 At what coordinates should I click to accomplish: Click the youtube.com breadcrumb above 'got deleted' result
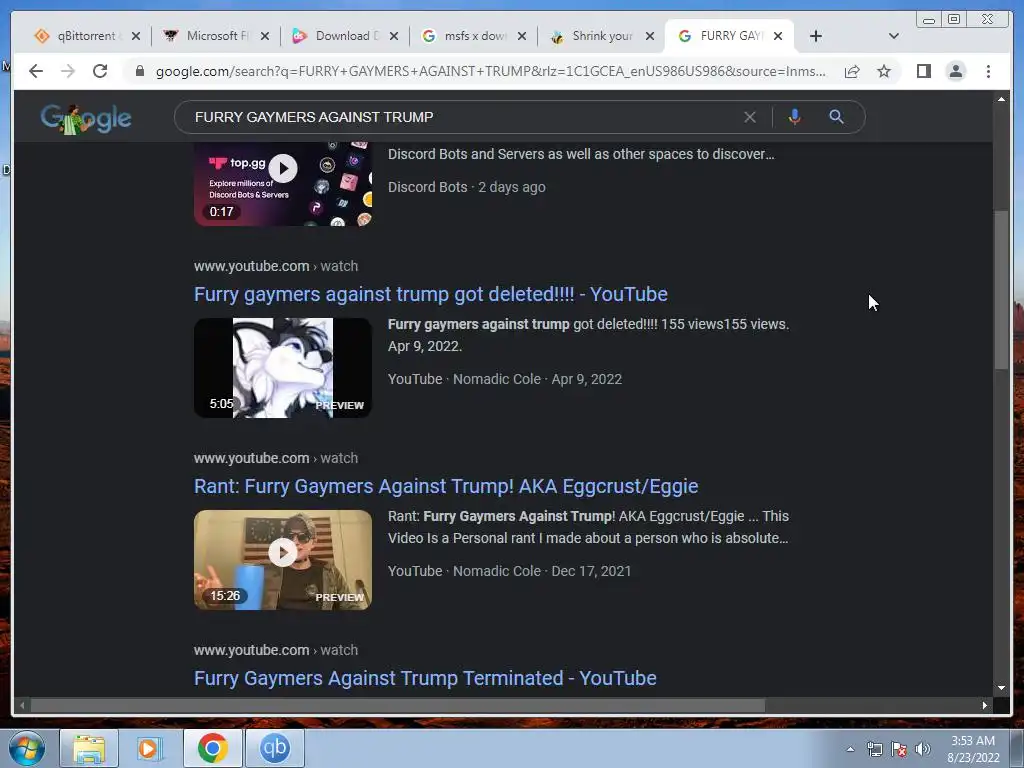pos(276,266)
